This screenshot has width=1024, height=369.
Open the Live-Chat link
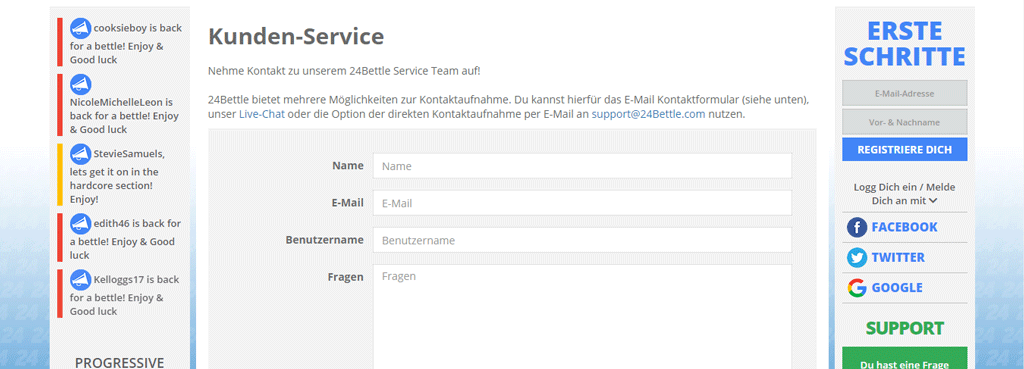point(261,114)
